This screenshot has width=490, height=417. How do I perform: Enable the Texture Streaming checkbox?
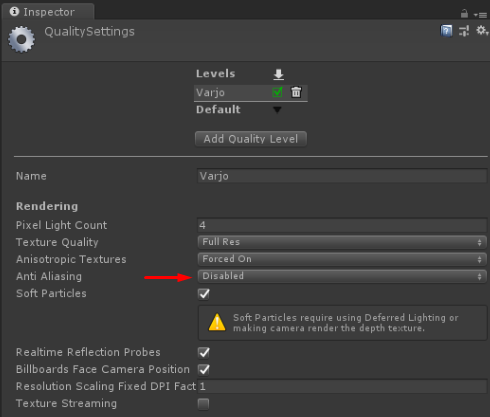203,404
